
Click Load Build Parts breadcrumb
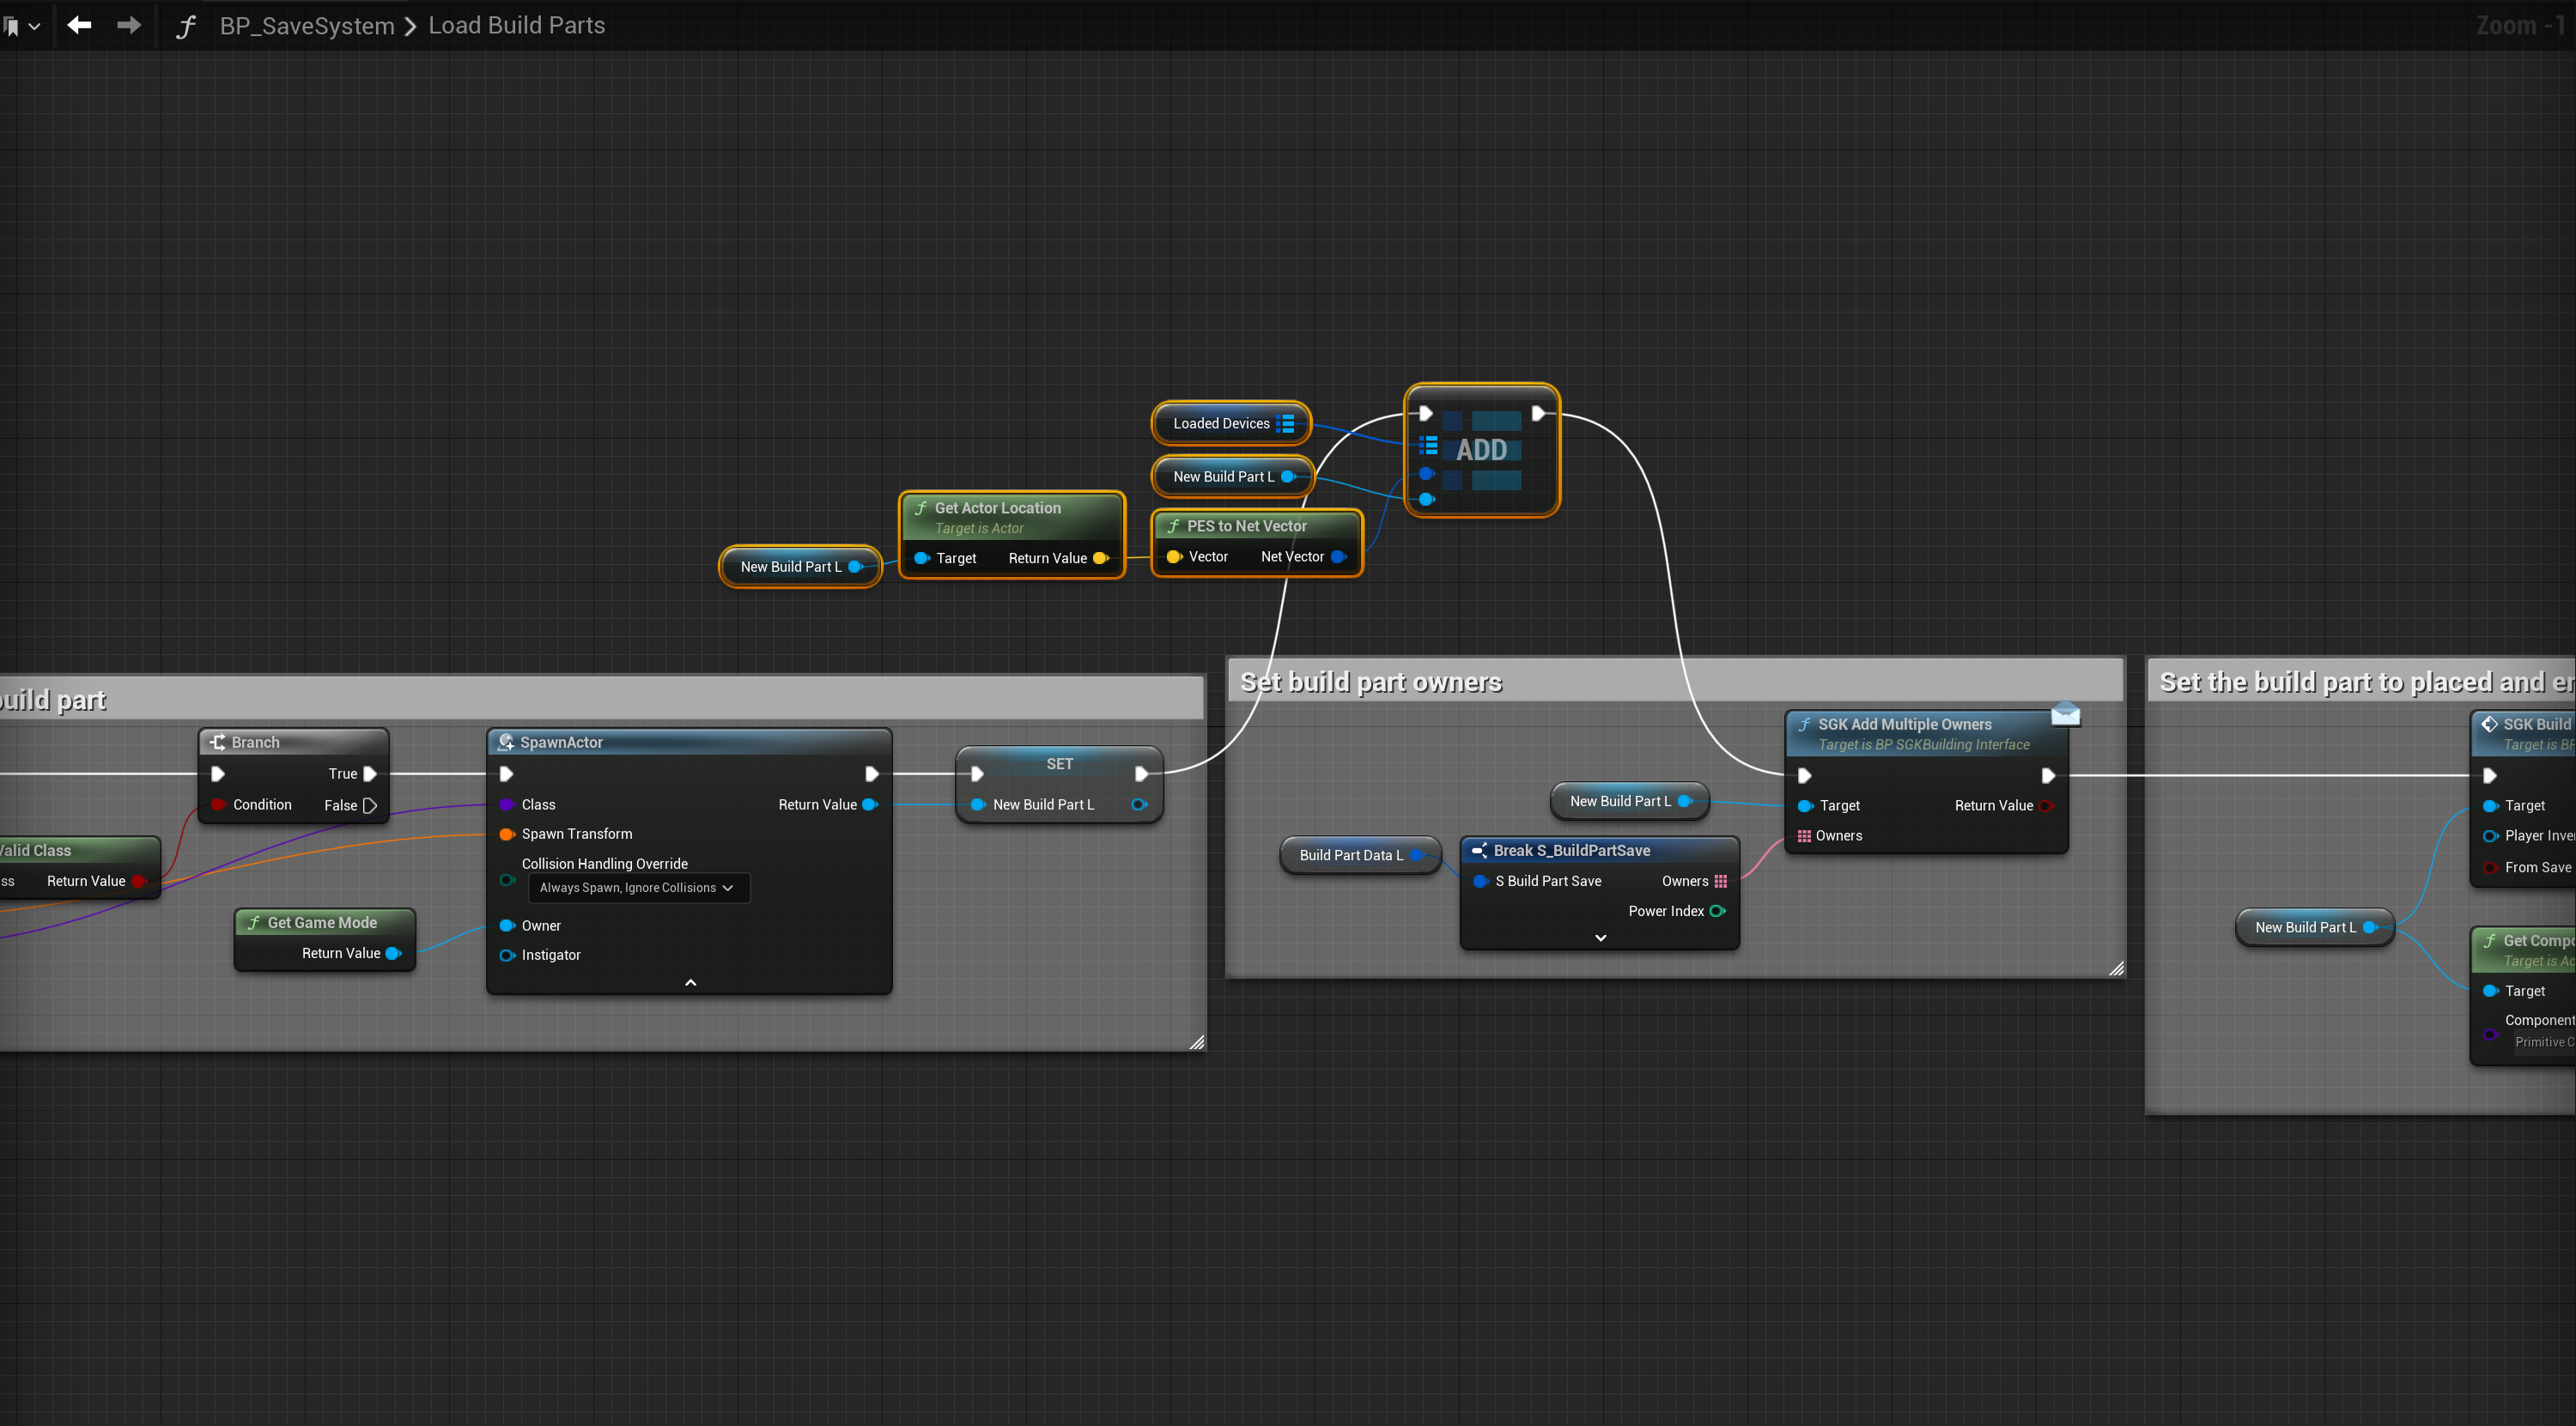click(516, 26)
